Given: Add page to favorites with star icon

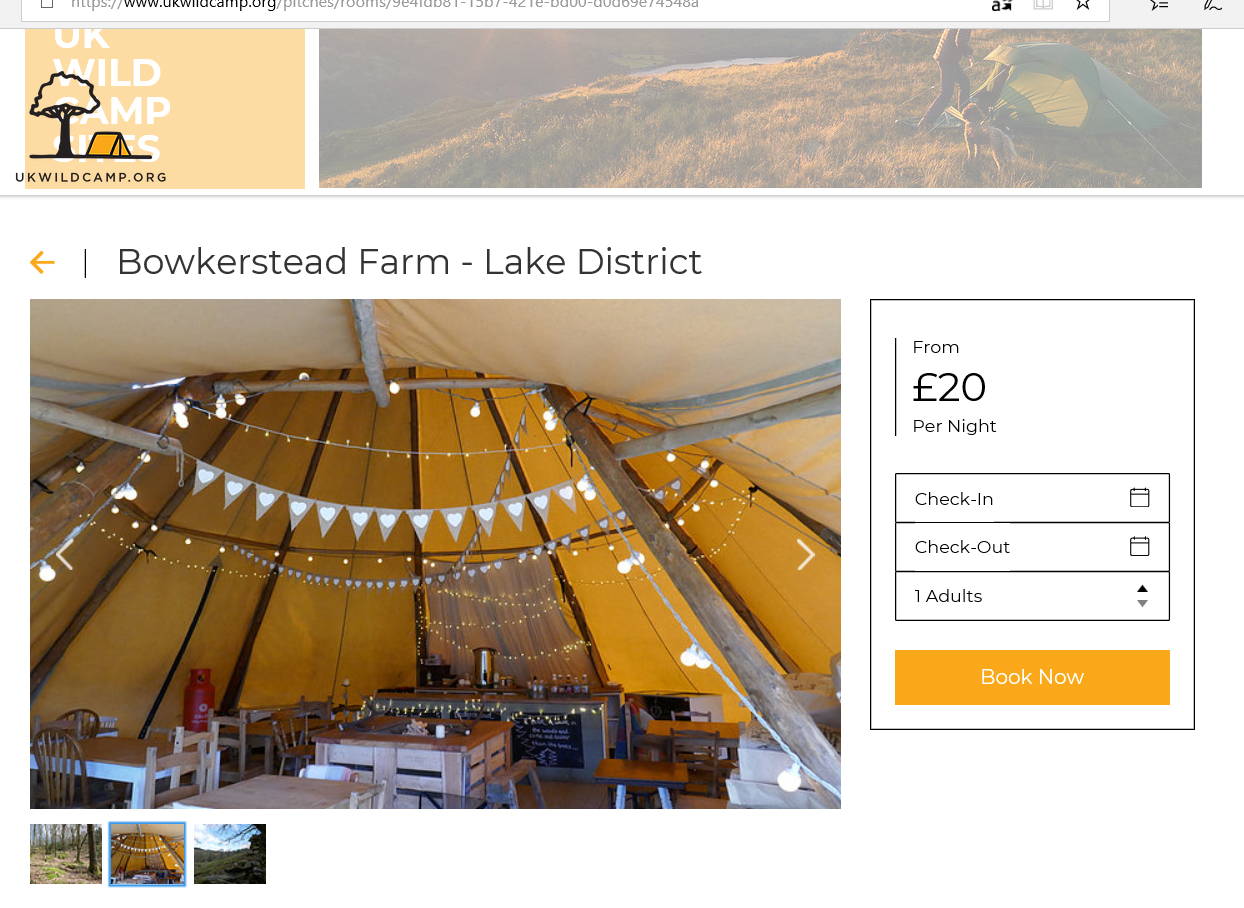Looking at the screenshot, I should point(1083,5).
